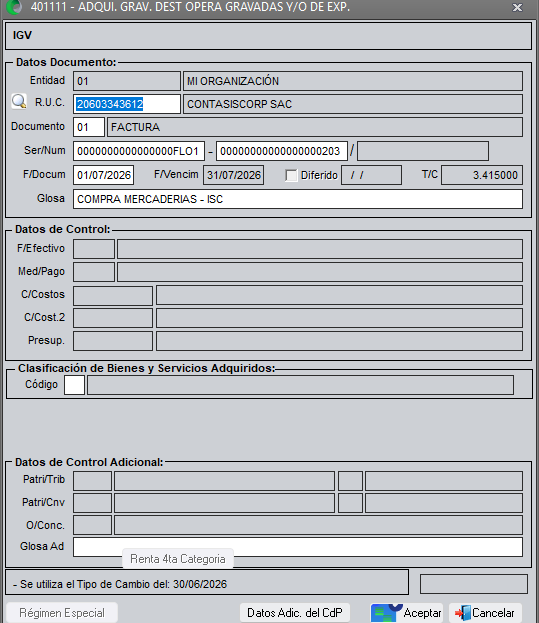Close the 401111 dialog window
This screenshot has height=623, width=539.
tap(517, 8)
